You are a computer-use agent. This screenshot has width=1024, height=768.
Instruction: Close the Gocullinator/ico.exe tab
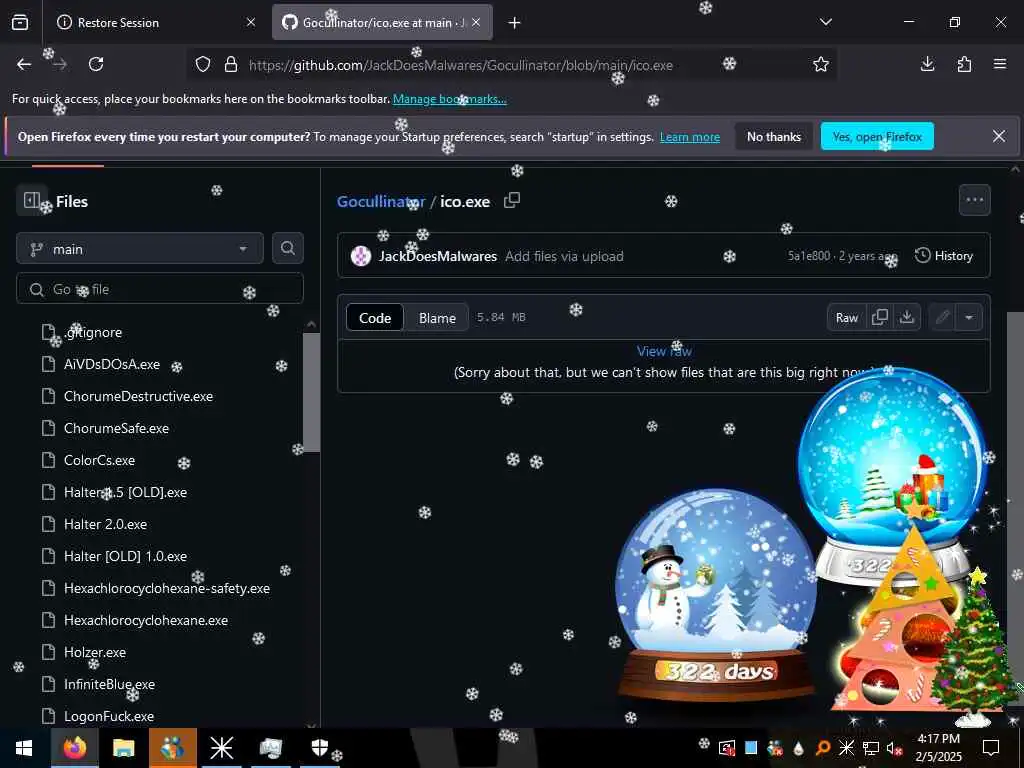(x=476, y=23)
